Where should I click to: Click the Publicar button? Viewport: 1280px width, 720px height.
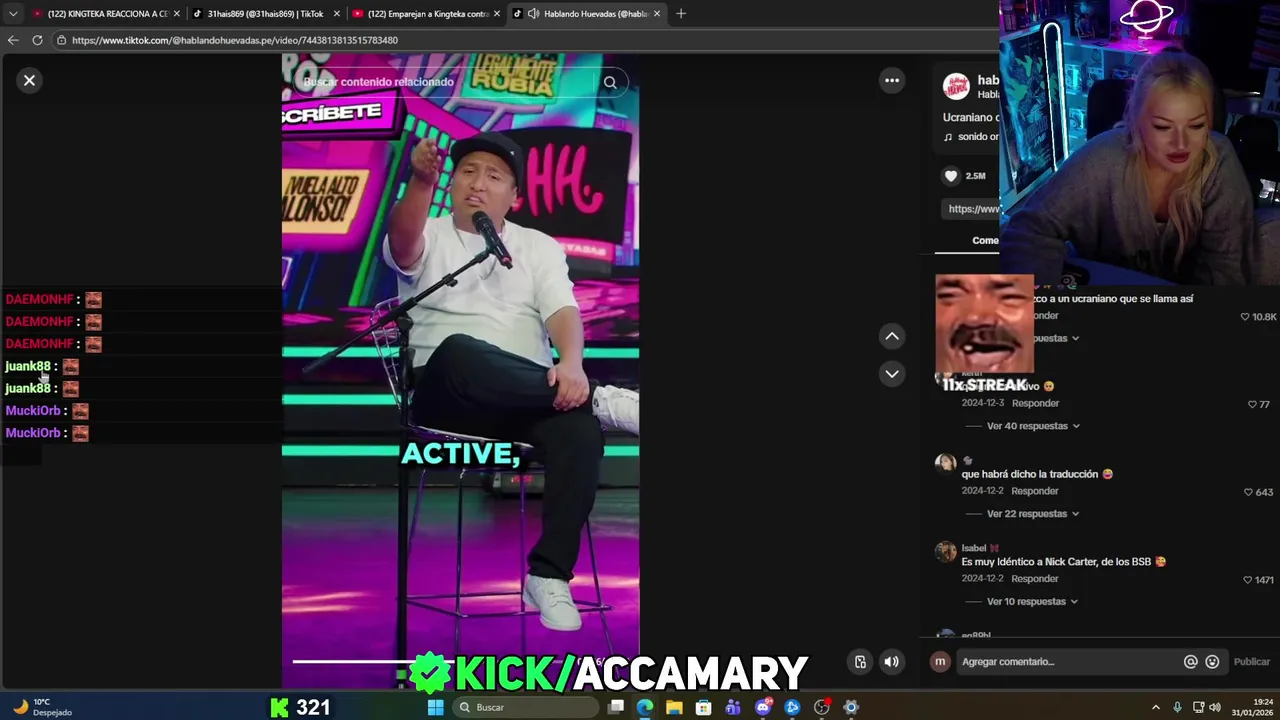point(1251,661)
